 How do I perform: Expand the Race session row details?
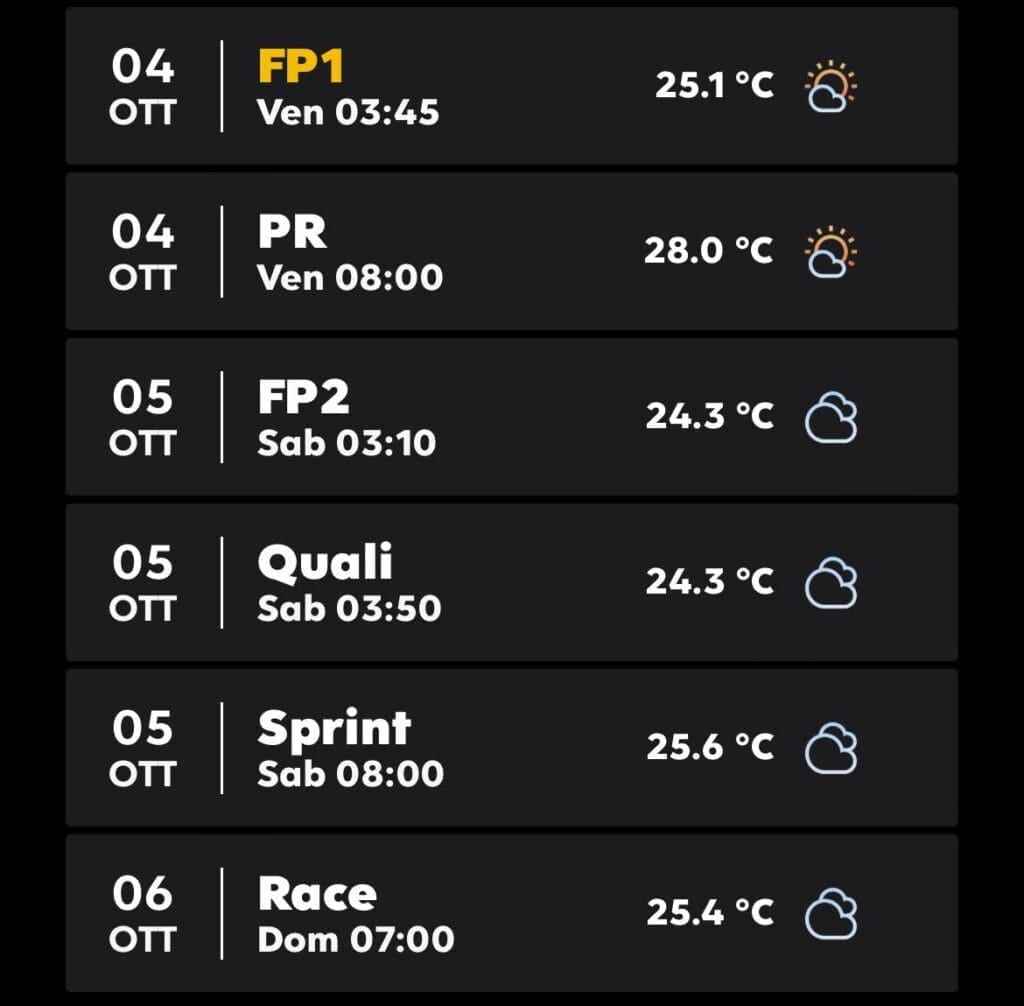[512, 912]
